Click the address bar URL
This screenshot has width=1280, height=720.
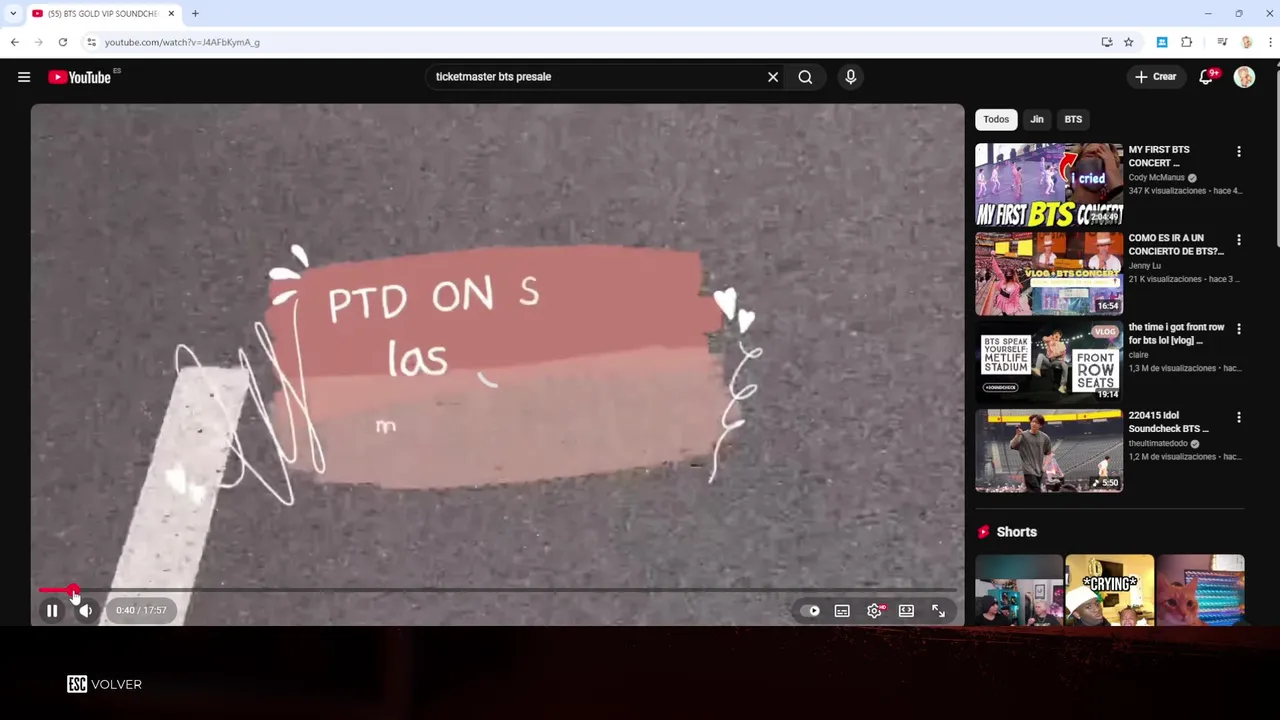coord(182,42)
